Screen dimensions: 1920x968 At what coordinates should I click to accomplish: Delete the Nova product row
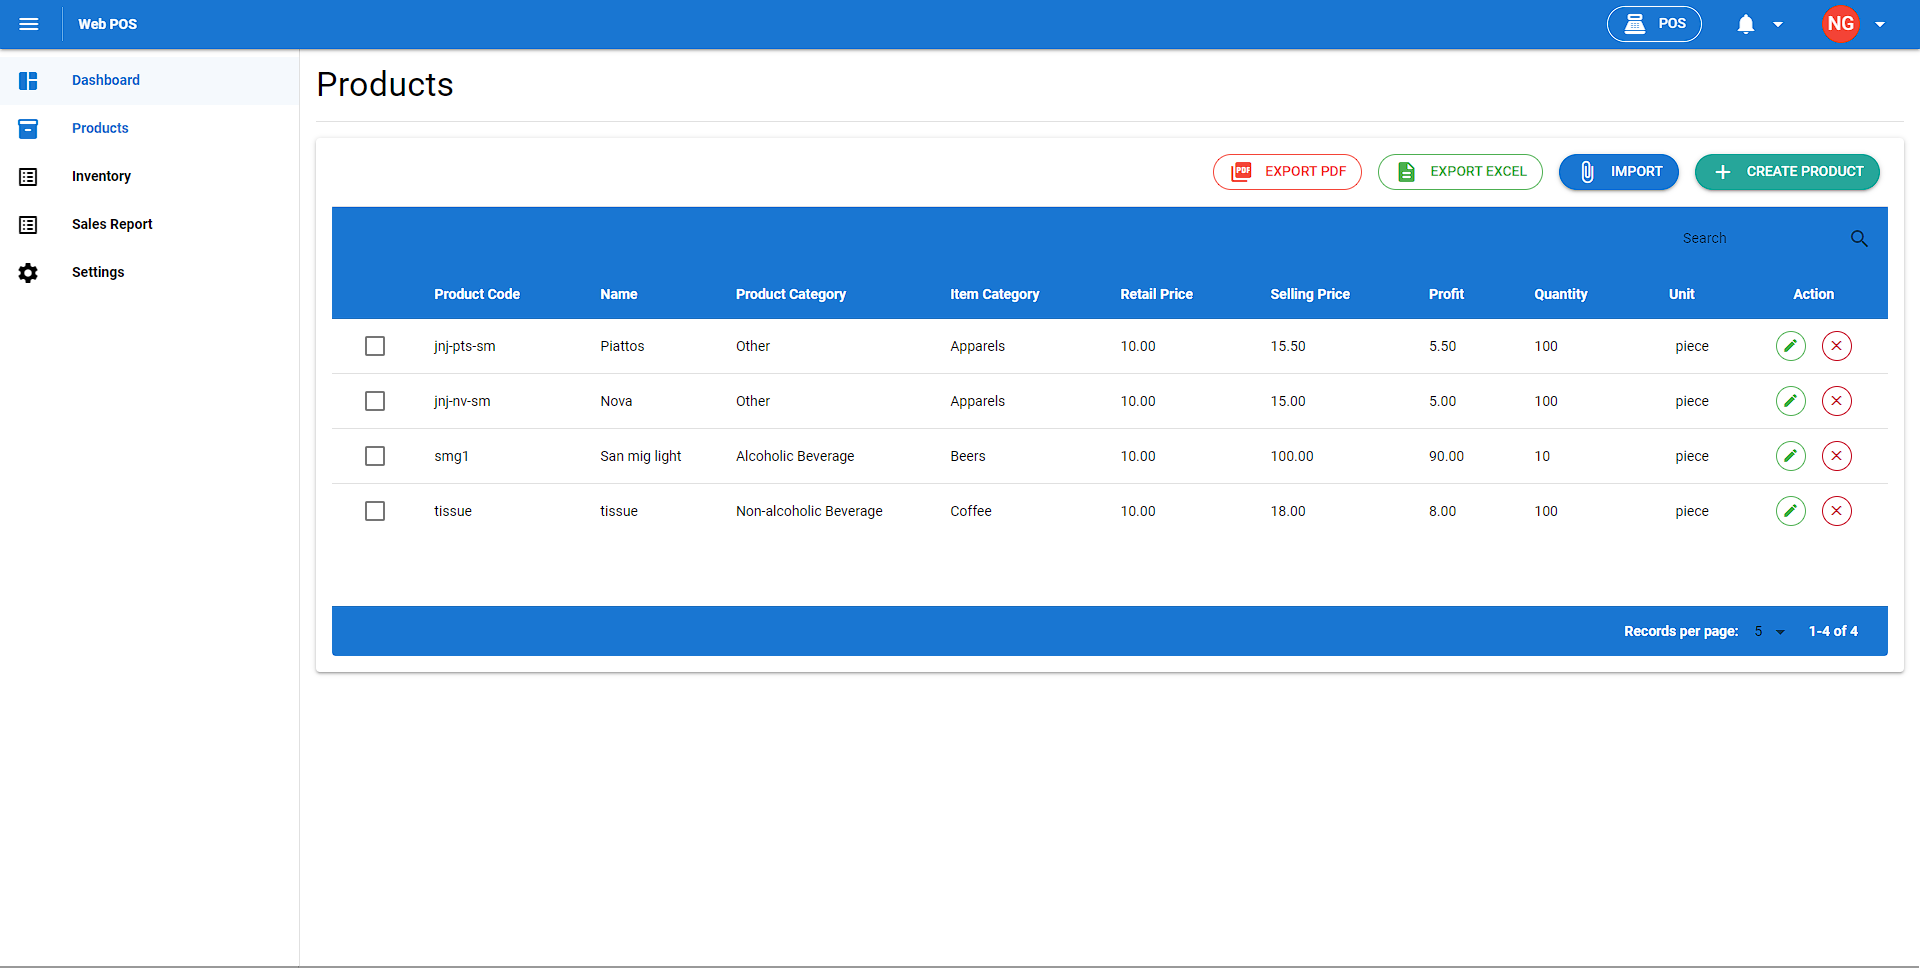click(x=1836, y=401)
